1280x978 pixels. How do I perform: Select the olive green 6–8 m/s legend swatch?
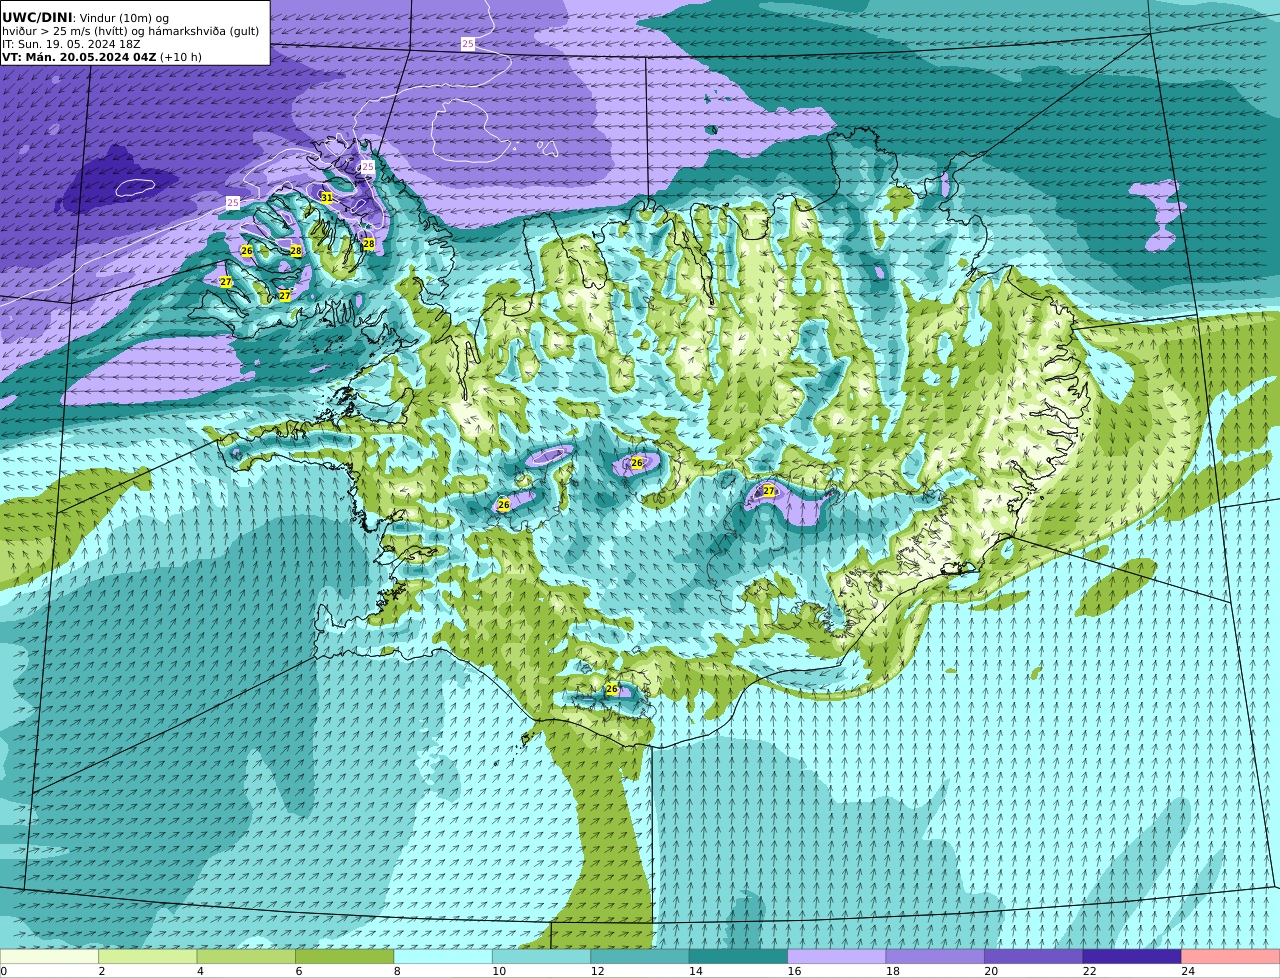pos(344,956)
